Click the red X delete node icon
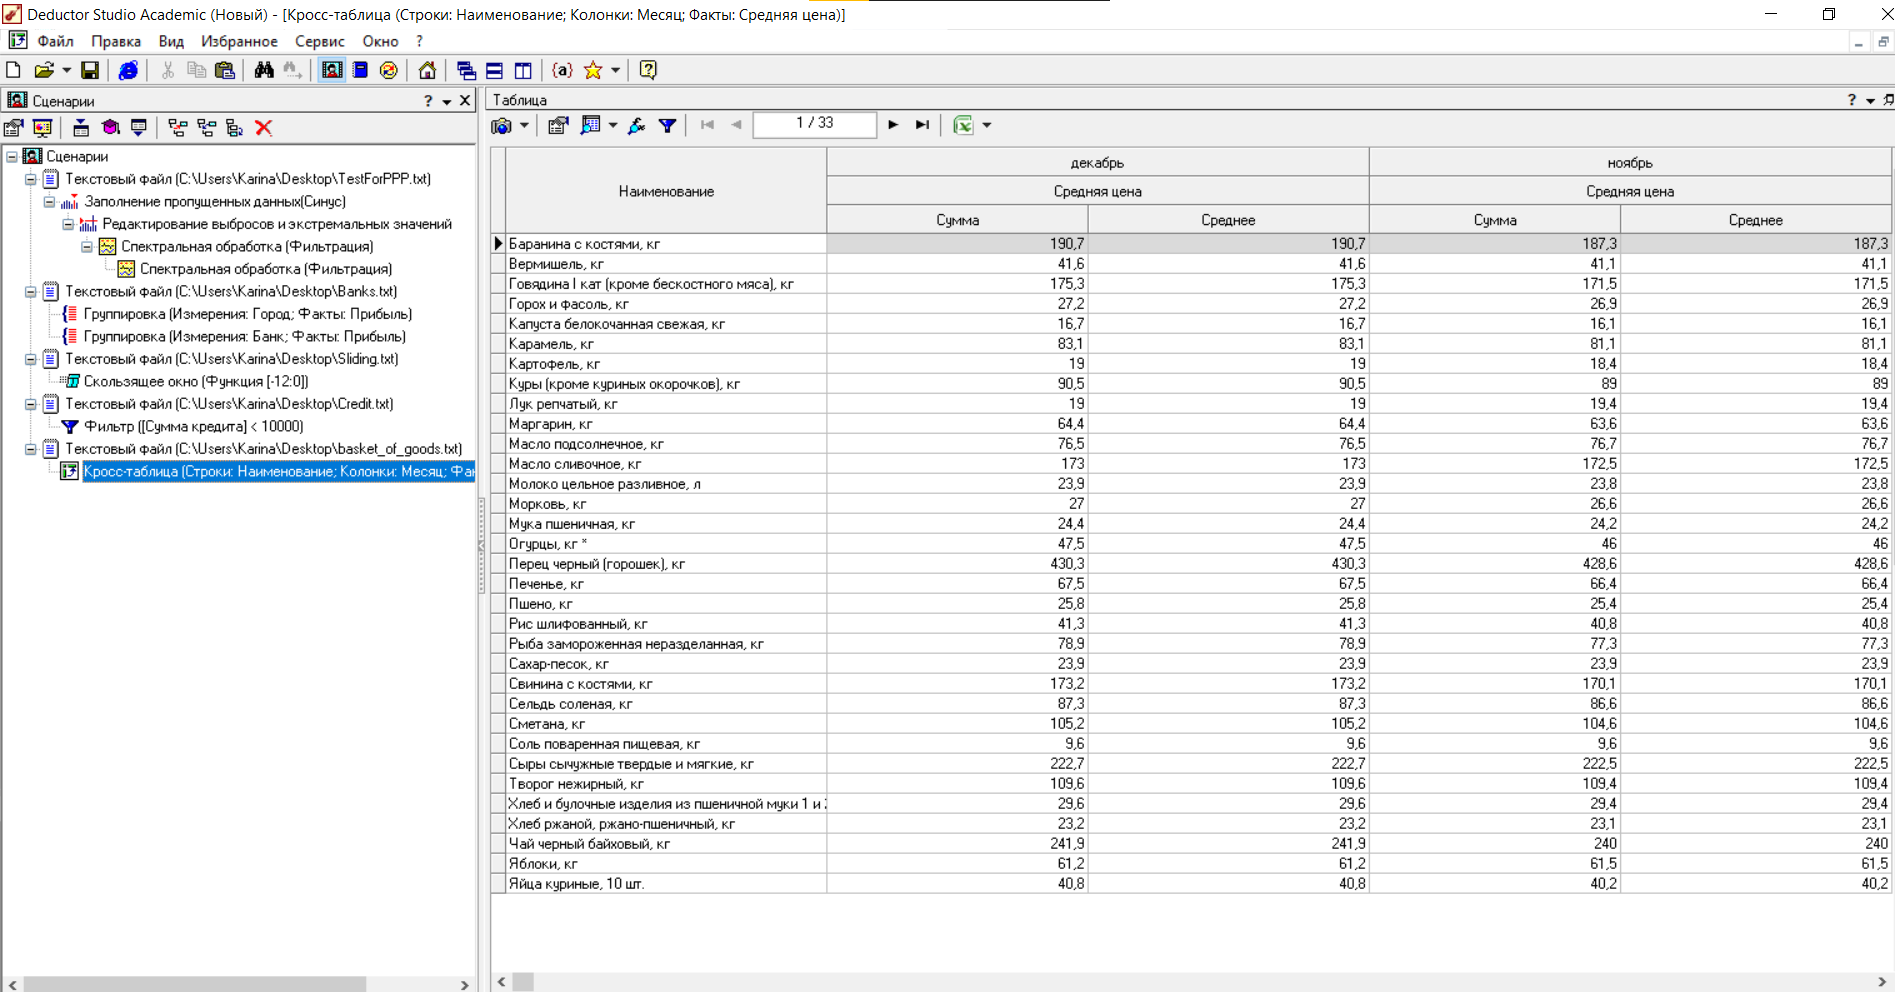 [x=264, y=127]
